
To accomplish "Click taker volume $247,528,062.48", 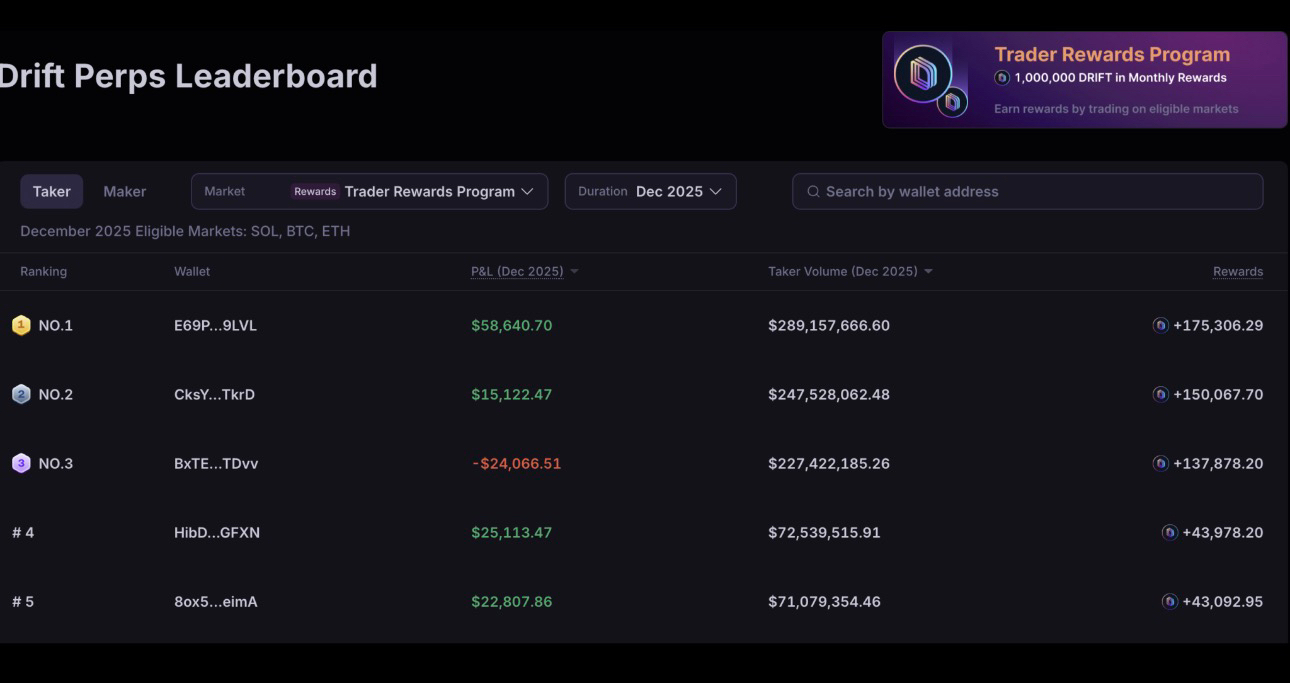I will [828, 394].
